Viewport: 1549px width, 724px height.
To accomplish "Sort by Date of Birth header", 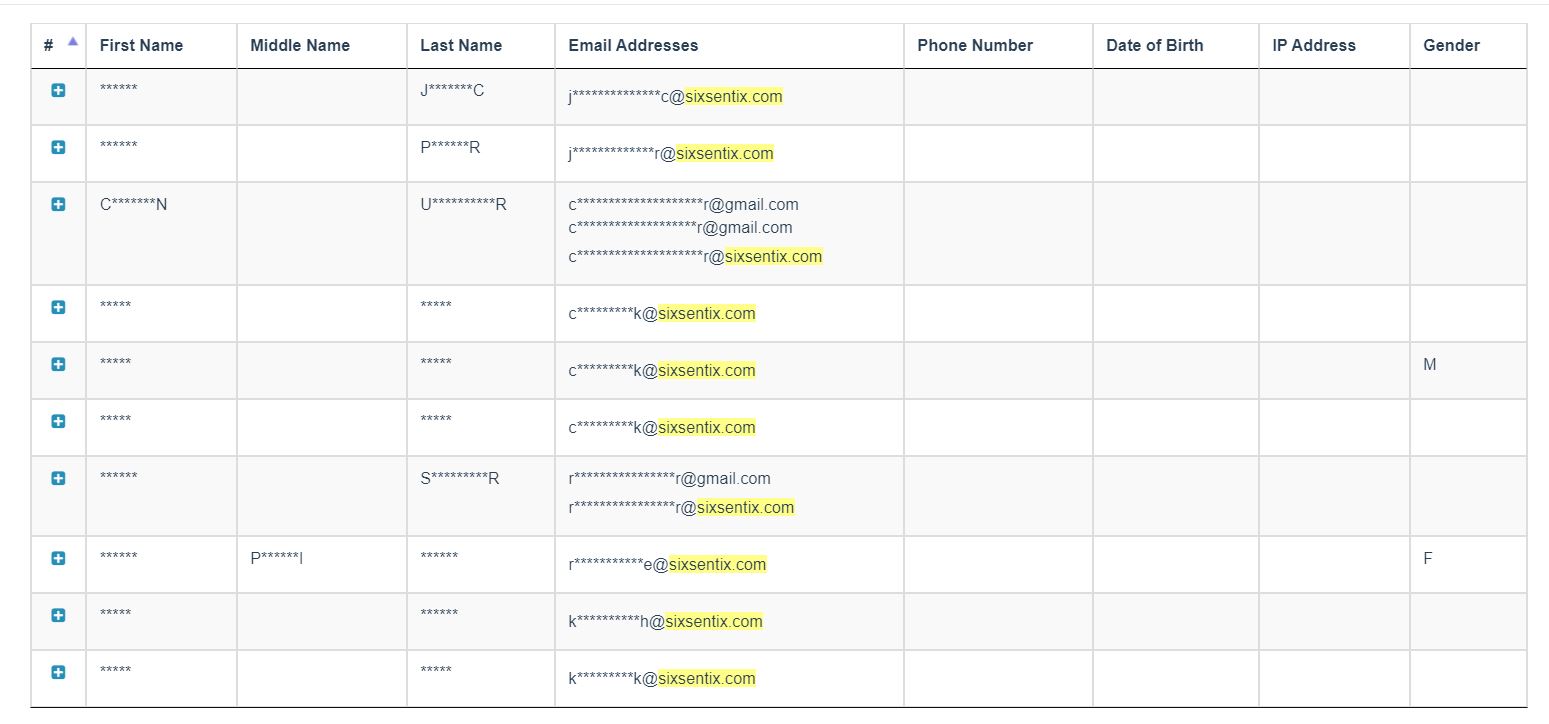I will click(1155, 45).
